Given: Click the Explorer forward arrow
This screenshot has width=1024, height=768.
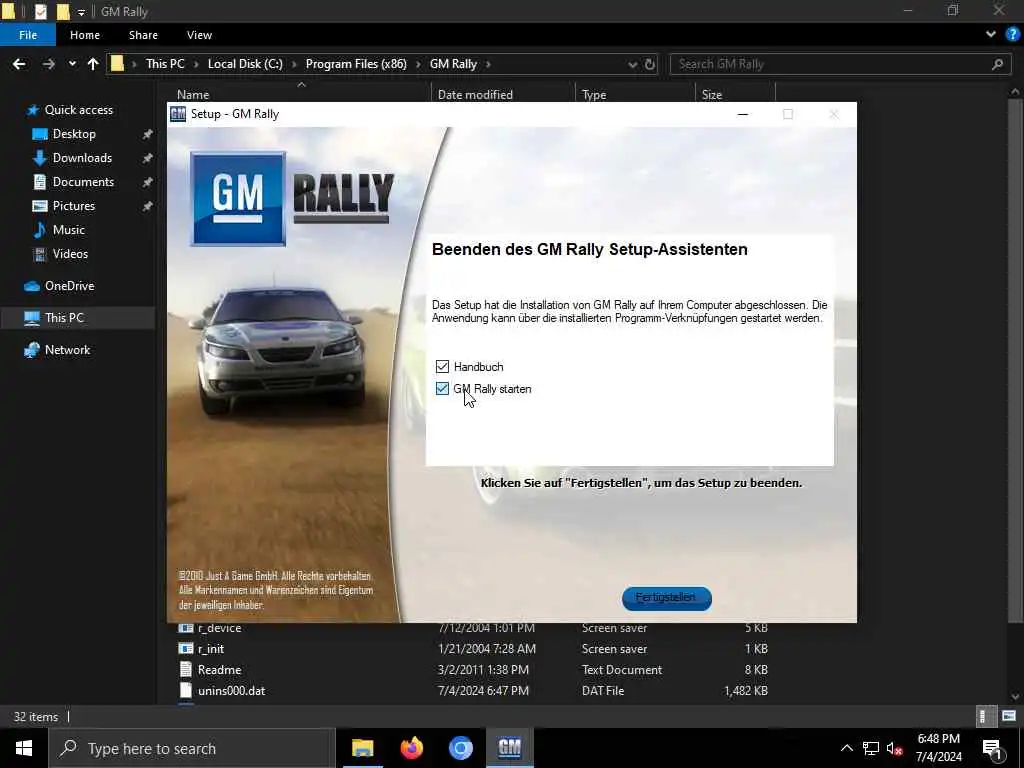Looking at the screenshot, I should pyautogui.click(x=48, y=64).
